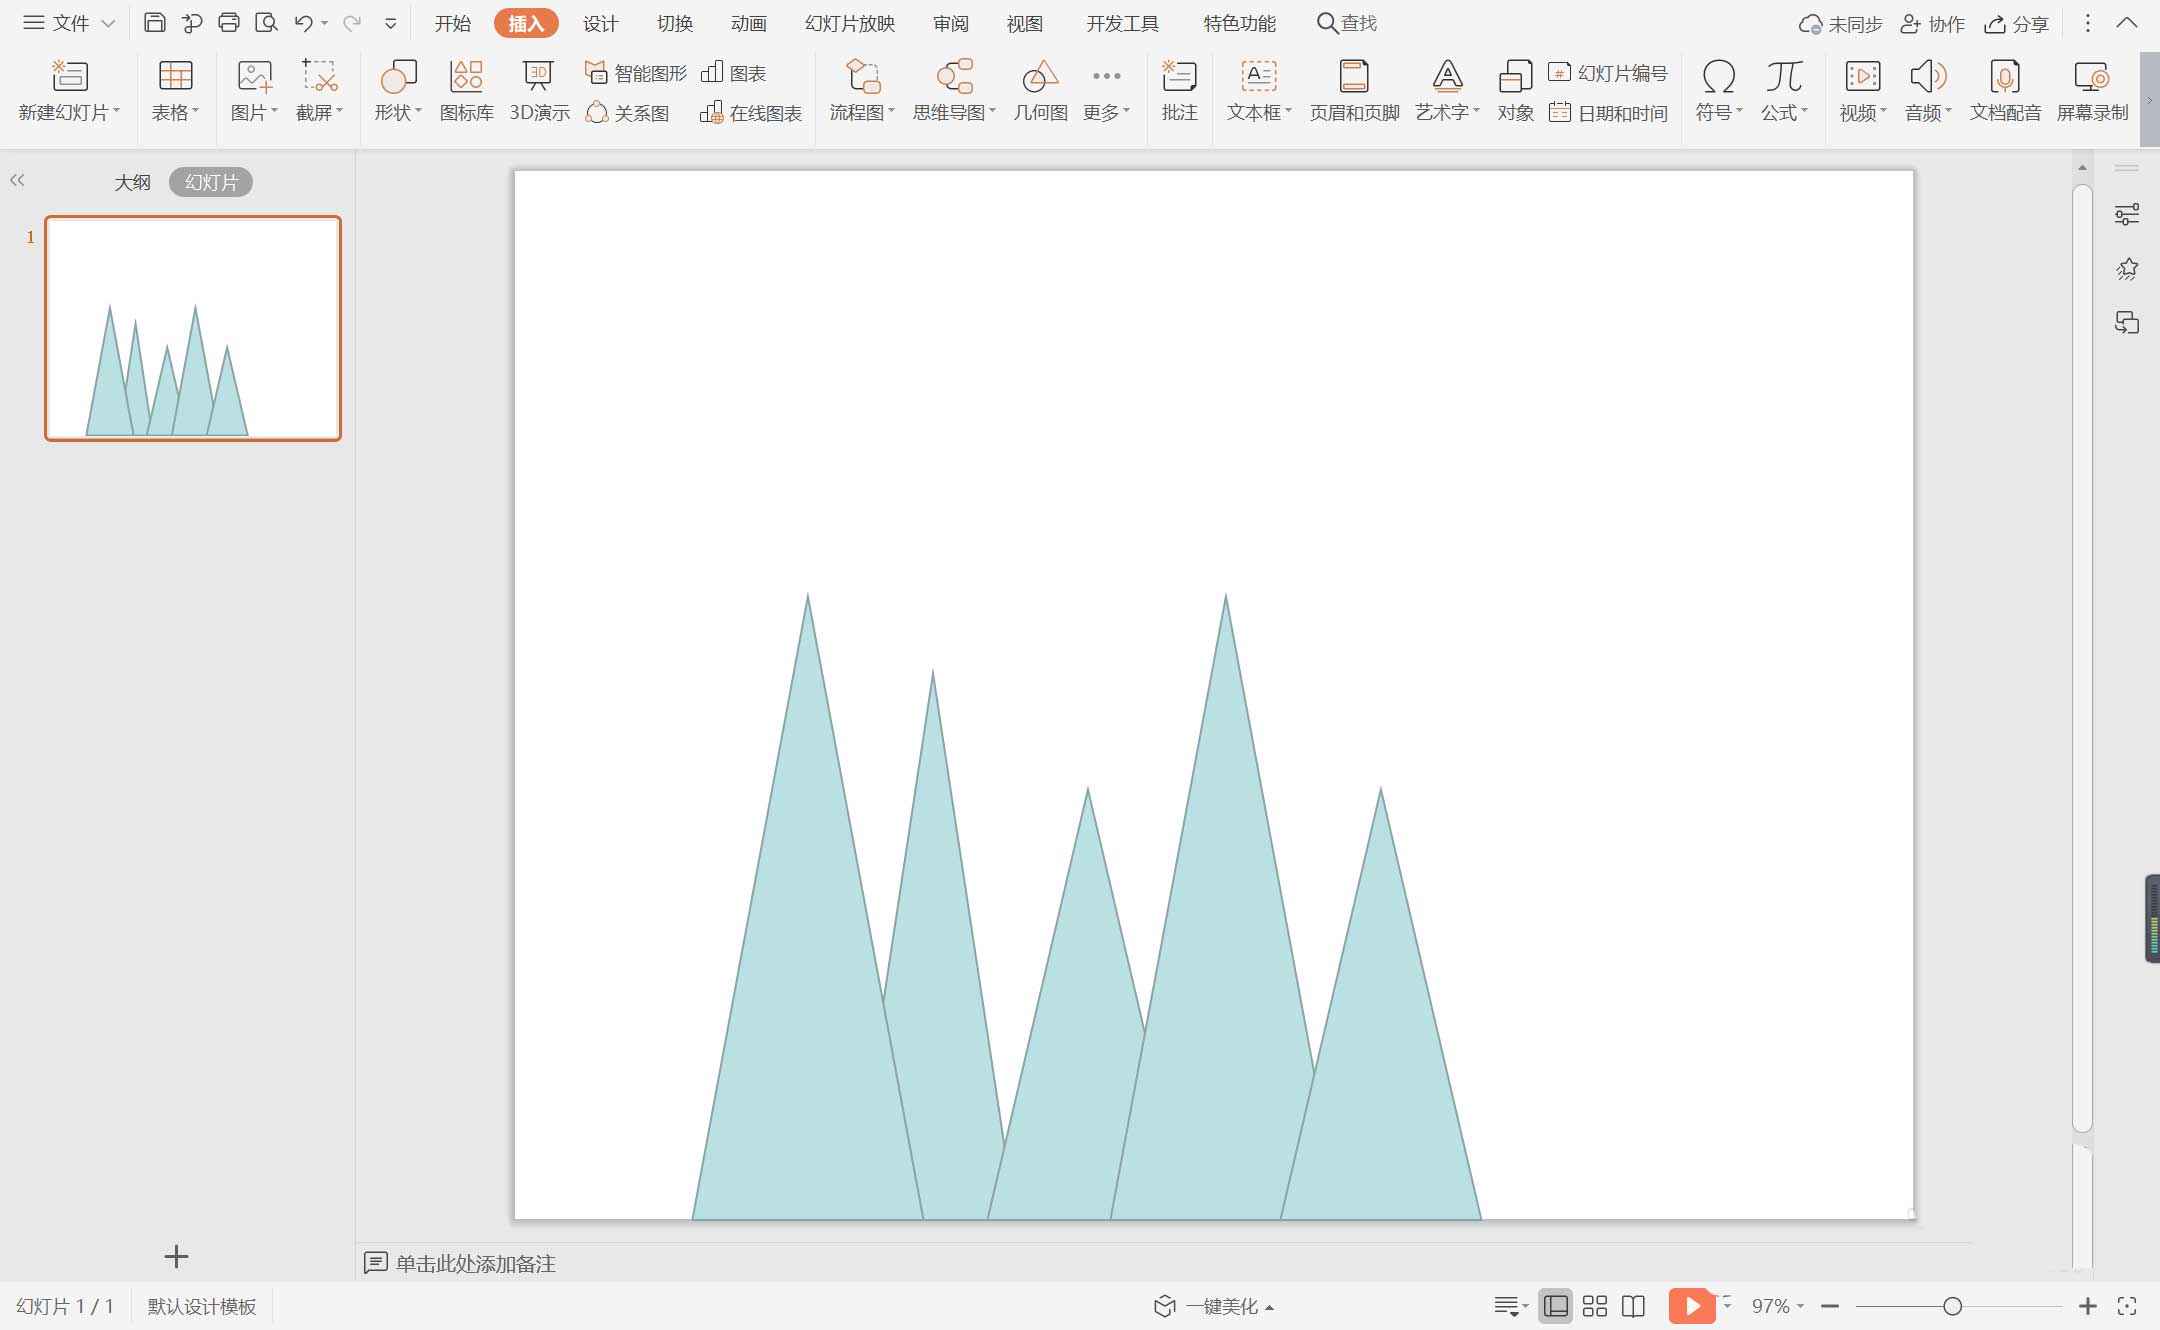The height and width of the screenshot is (1330, 2160).
Task: Switch to normal view mode in status bar
Action: click(1555, 1306)
